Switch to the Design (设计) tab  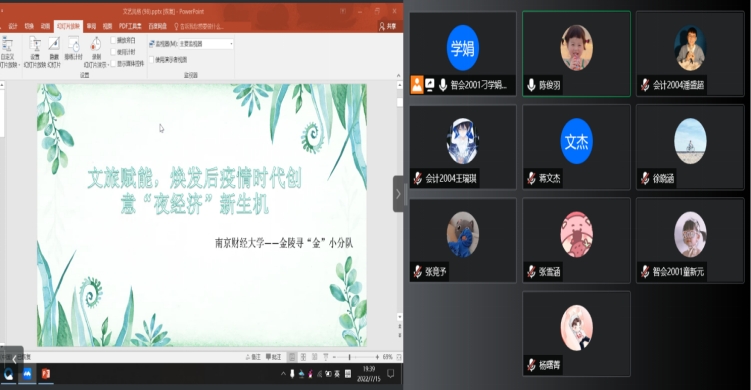pyautogui.click(x=13, y=26)
